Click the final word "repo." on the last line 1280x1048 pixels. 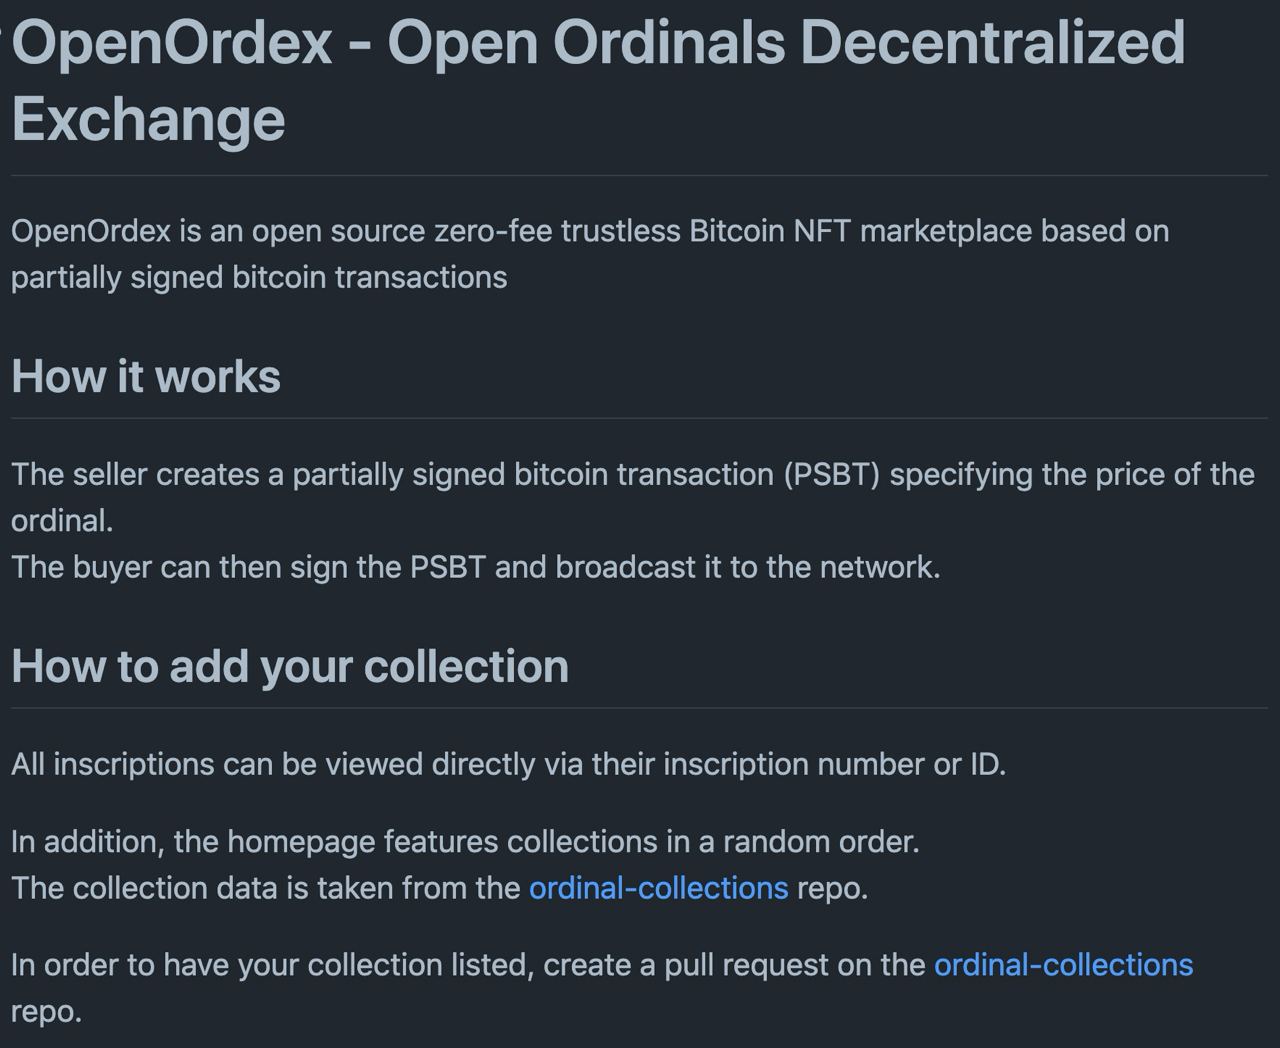pos(46,1012)
